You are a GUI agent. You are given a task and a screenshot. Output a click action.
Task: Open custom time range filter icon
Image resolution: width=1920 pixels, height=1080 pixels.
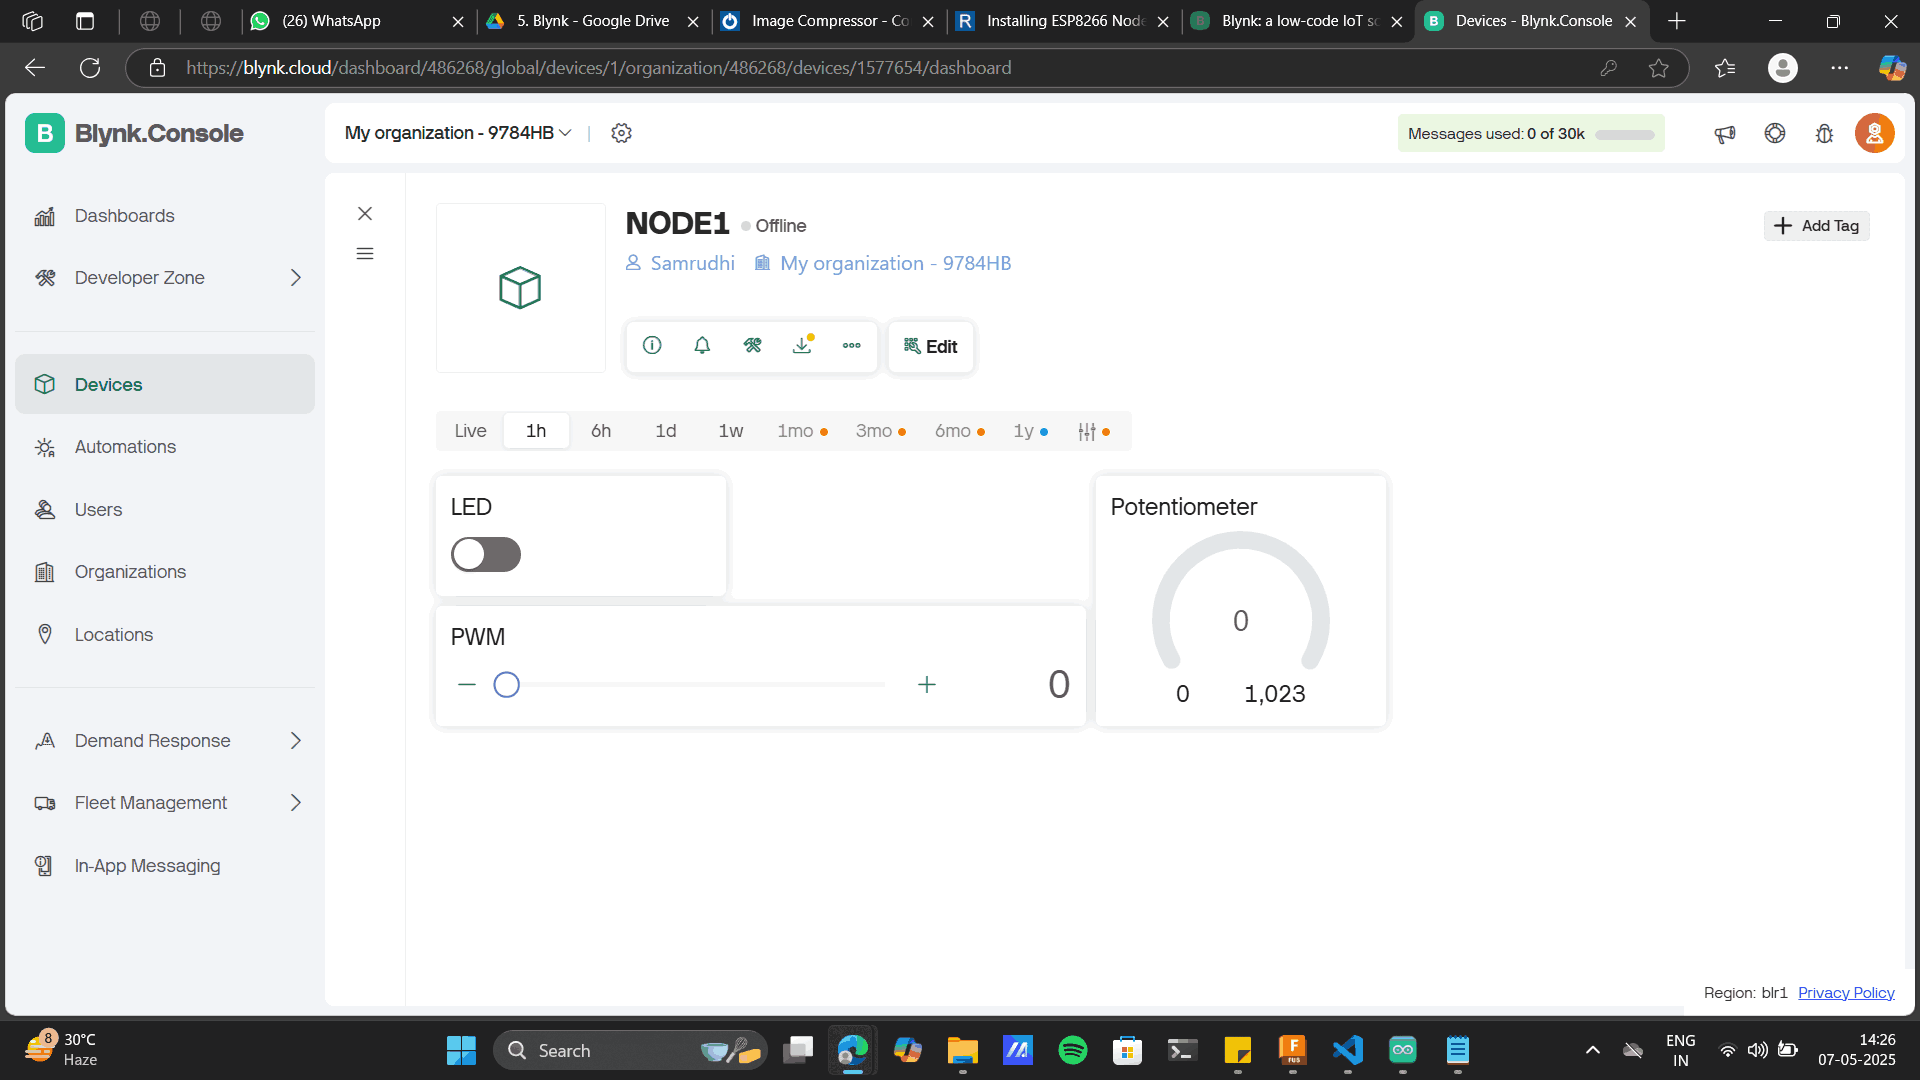point(1093,431)
